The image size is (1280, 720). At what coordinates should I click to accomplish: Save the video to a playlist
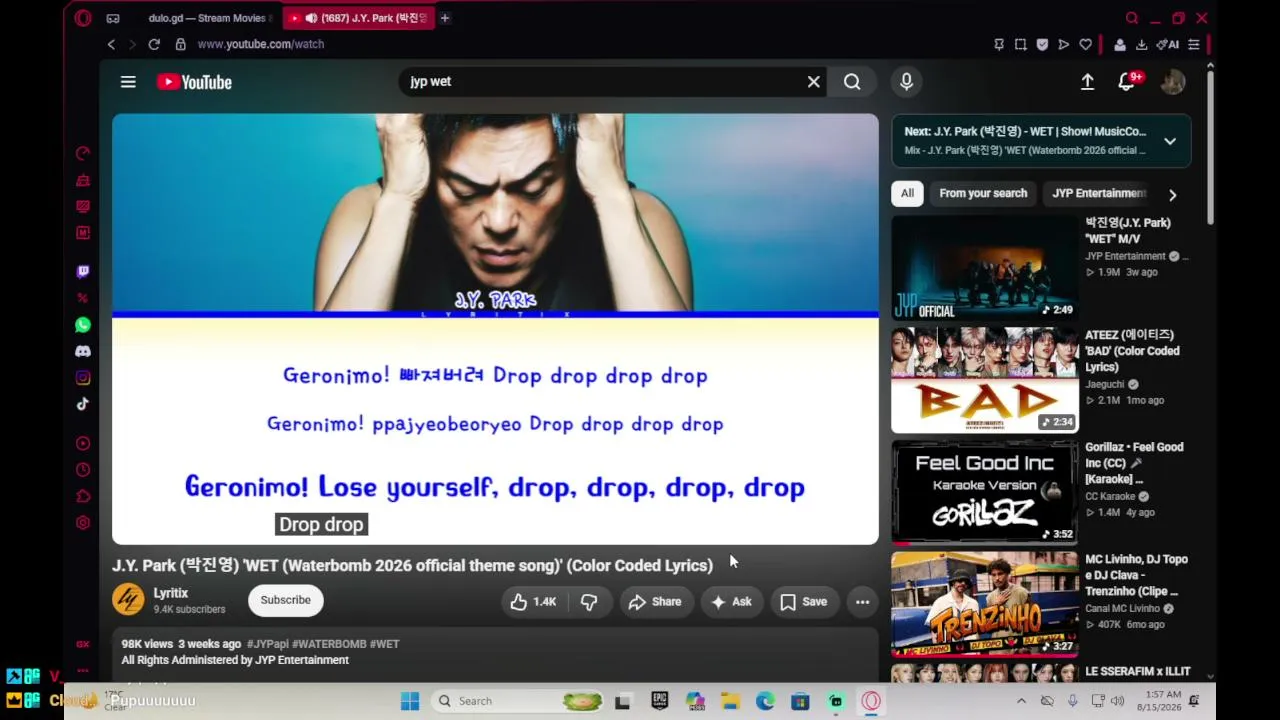click(x=803, y=602)
